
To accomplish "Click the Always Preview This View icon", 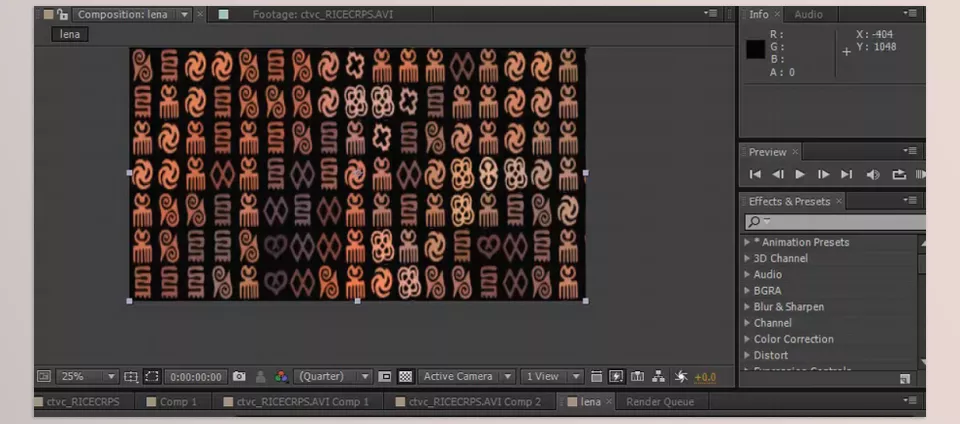I will pos(44,377).
